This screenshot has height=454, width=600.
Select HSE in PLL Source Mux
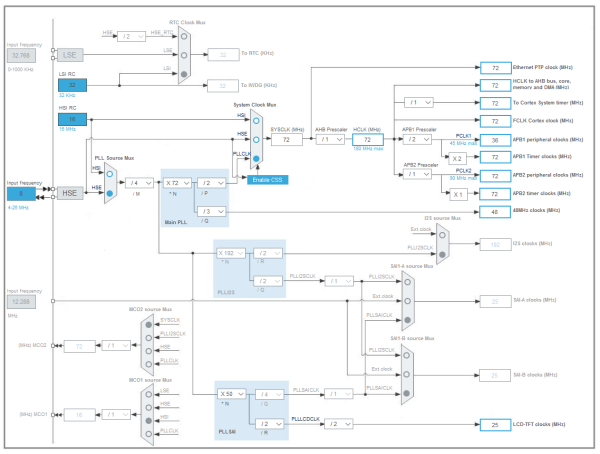pyautogui.click(x=108, y=192)
